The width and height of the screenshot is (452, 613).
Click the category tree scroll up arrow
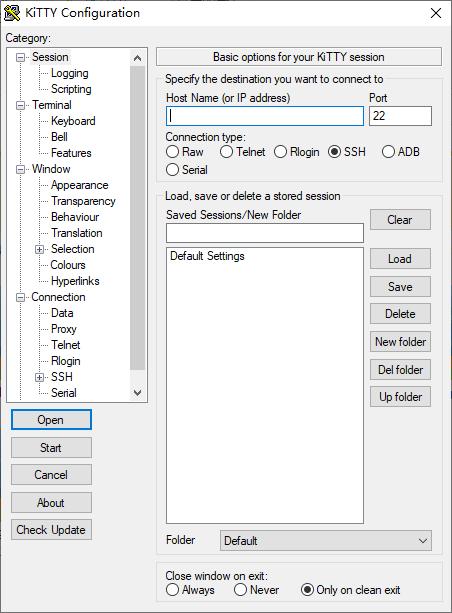[137, 58]
